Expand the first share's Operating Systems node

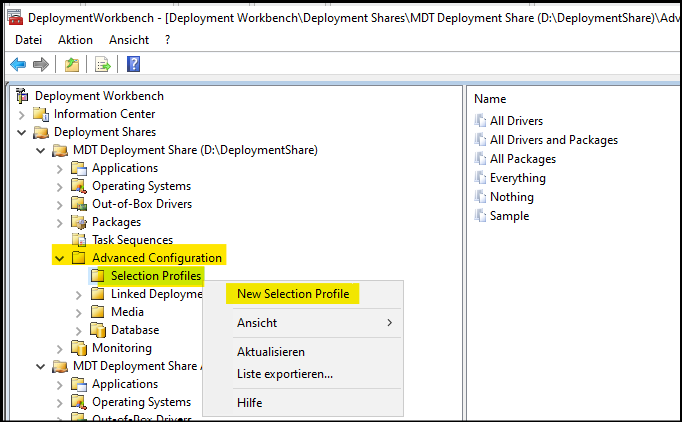click(60, 187)
